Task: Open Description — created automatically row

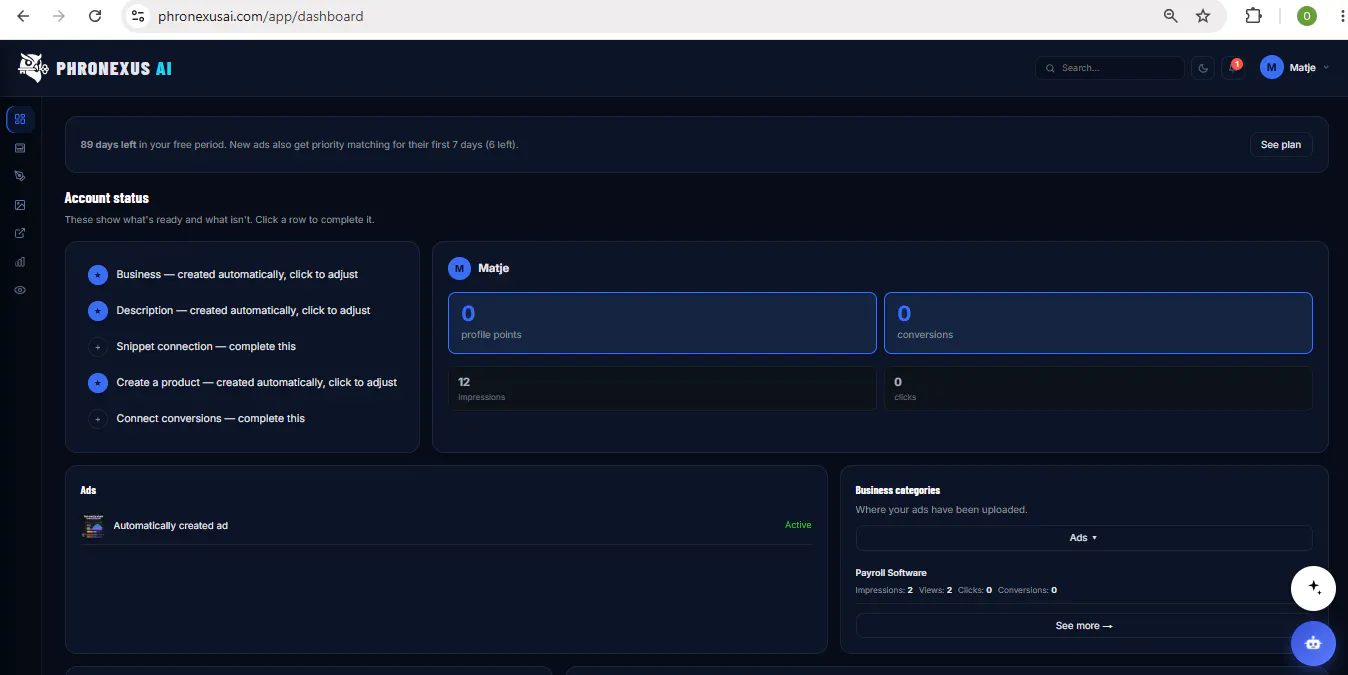Action: [242, 310]
